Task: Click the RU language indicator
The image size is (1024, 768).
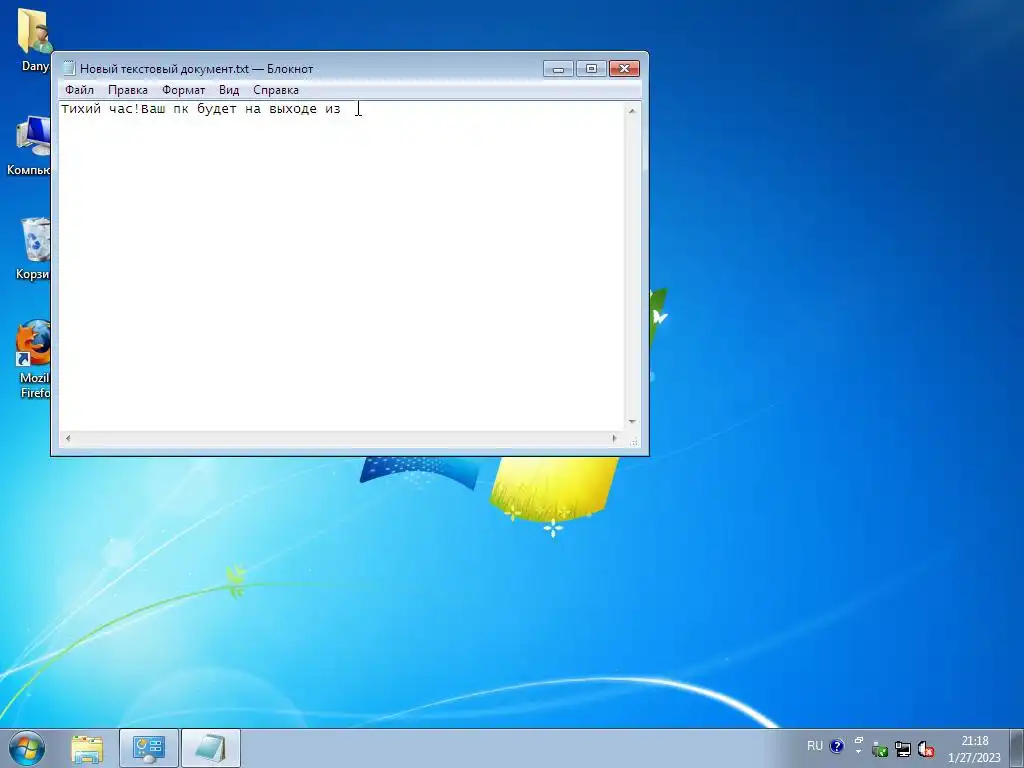Action: [815, 746]
